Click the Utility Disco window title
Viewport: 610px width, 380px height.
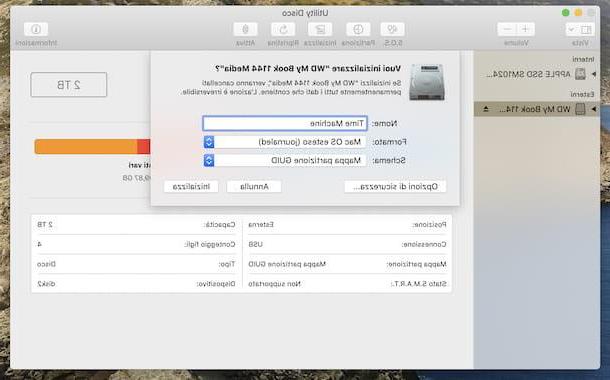pyautogui.click(x=305, y=13)
